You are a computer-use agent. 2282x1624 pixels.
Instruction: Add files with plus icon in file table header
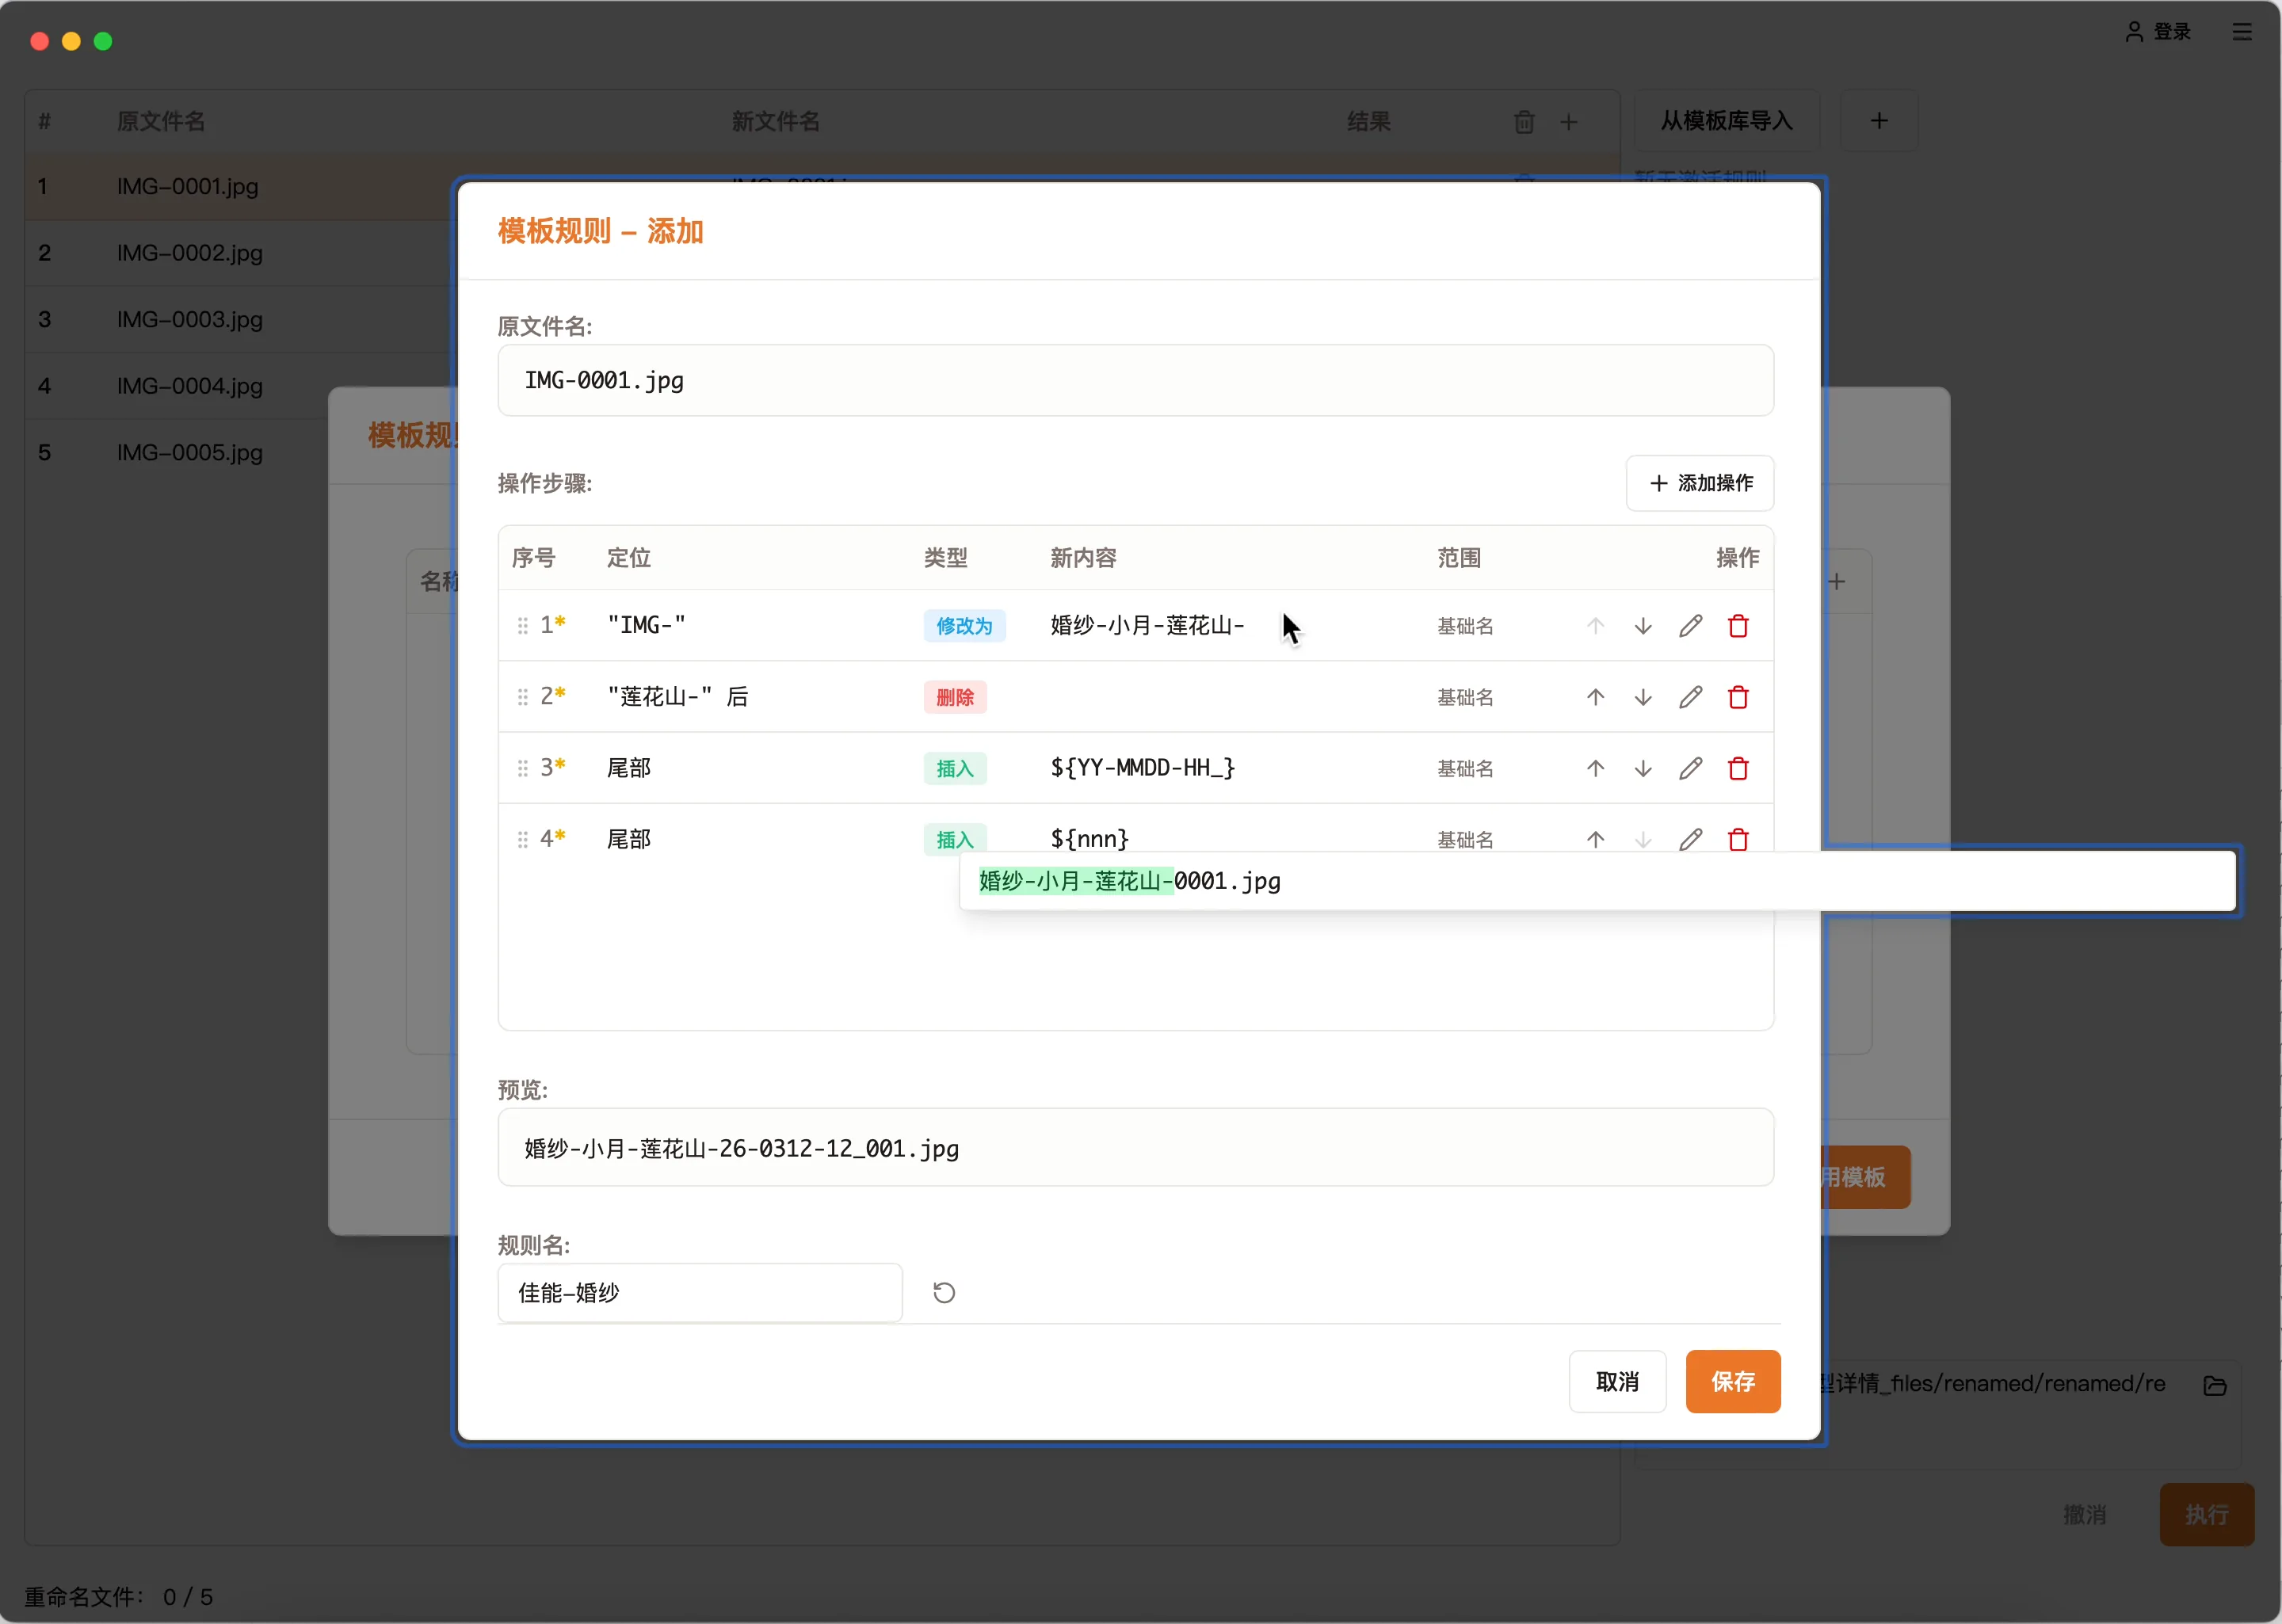(1568, 122)
